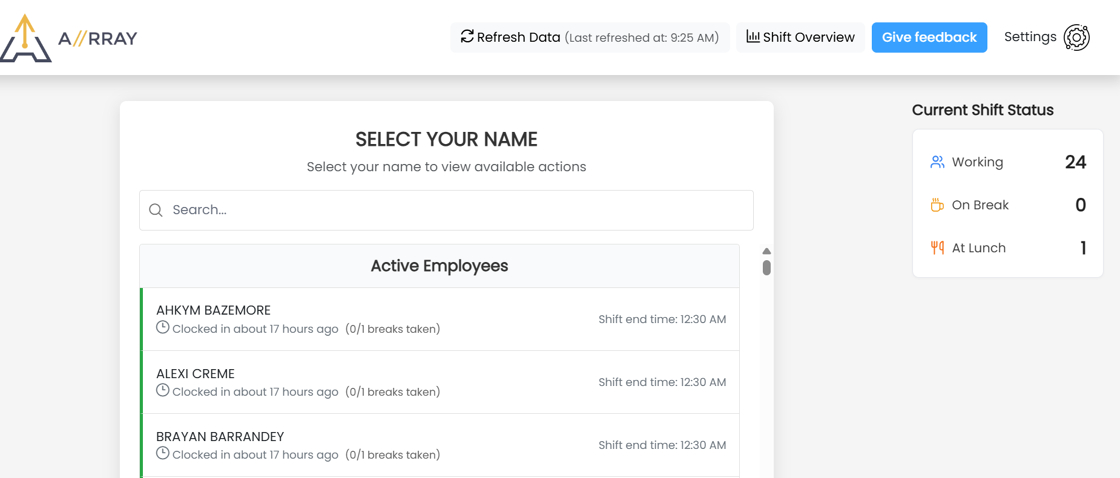Click ALEXI CREME's shift end time

click(662, 382)
